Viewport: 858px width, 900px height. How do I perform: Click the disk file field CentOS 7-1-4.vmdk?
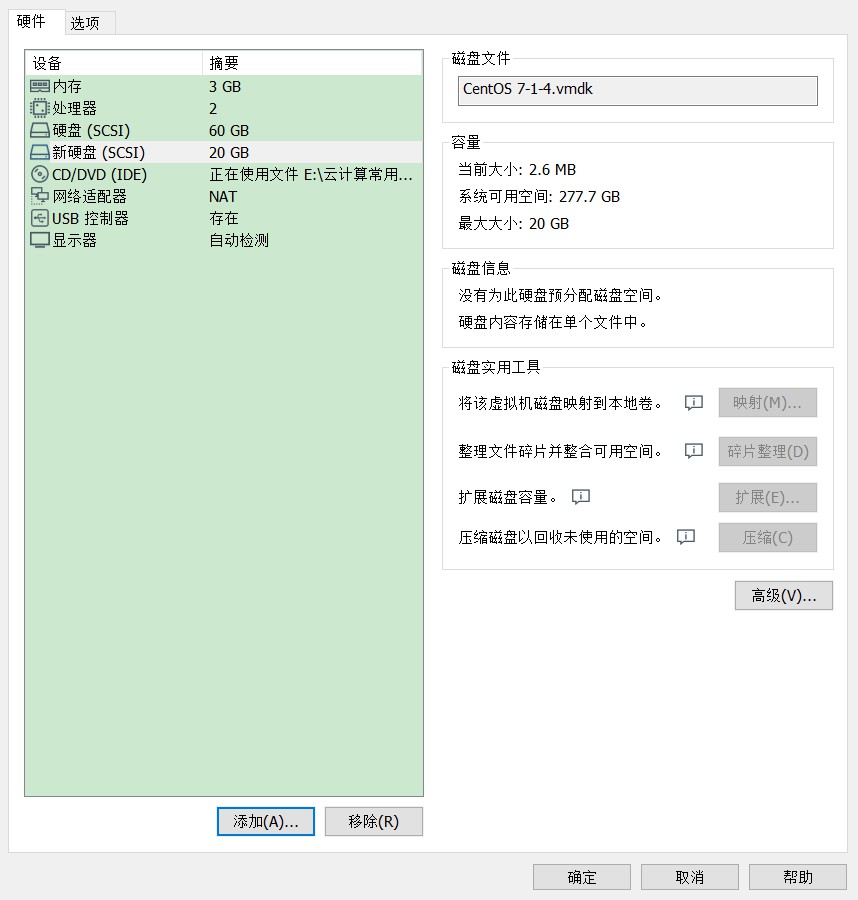tap(638, 91)
